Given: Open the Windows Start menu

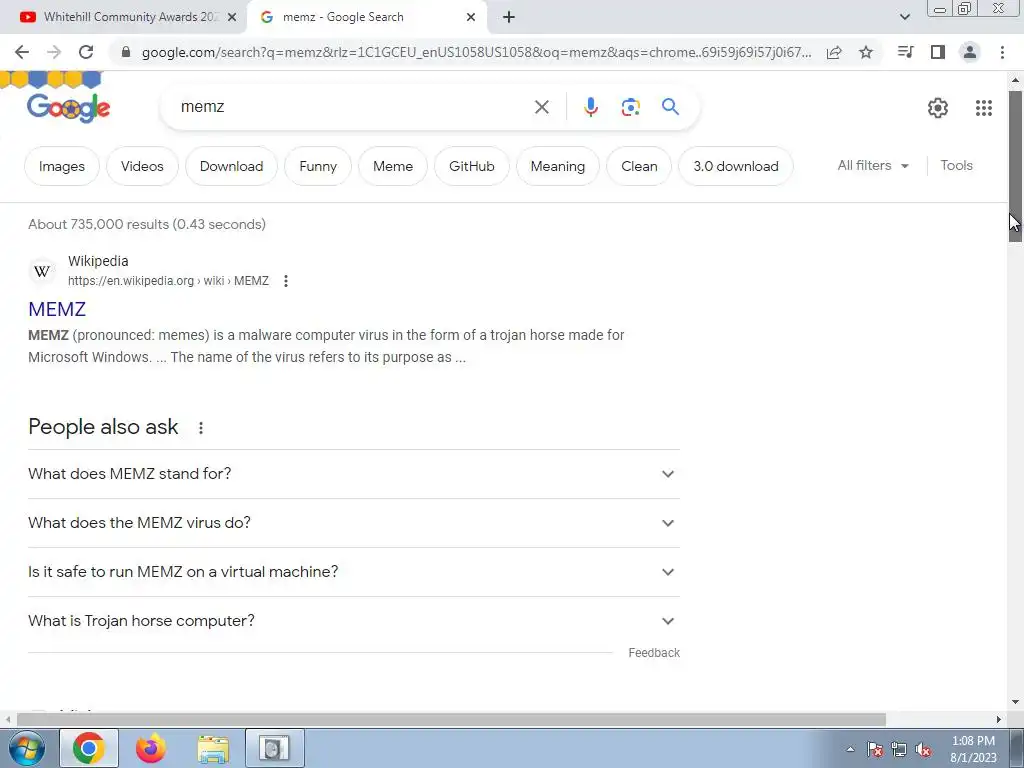Looking at the screenshot, I should pyautogui.click(x=26, y=748).
